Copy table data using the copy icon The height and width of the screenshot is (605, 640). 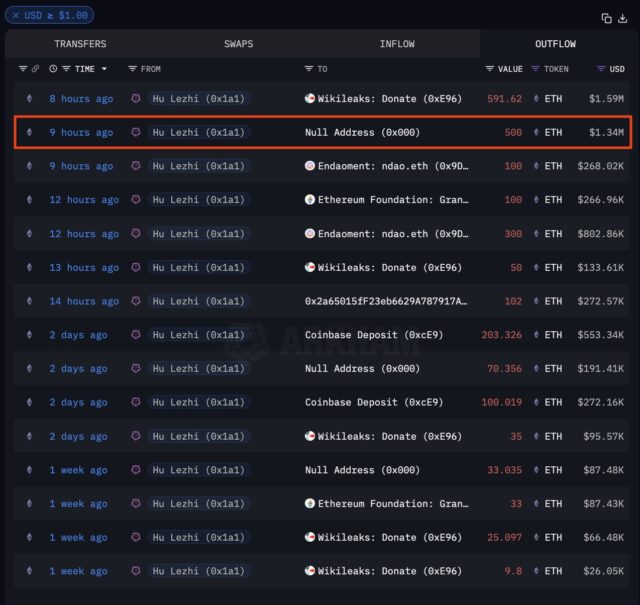606,18
